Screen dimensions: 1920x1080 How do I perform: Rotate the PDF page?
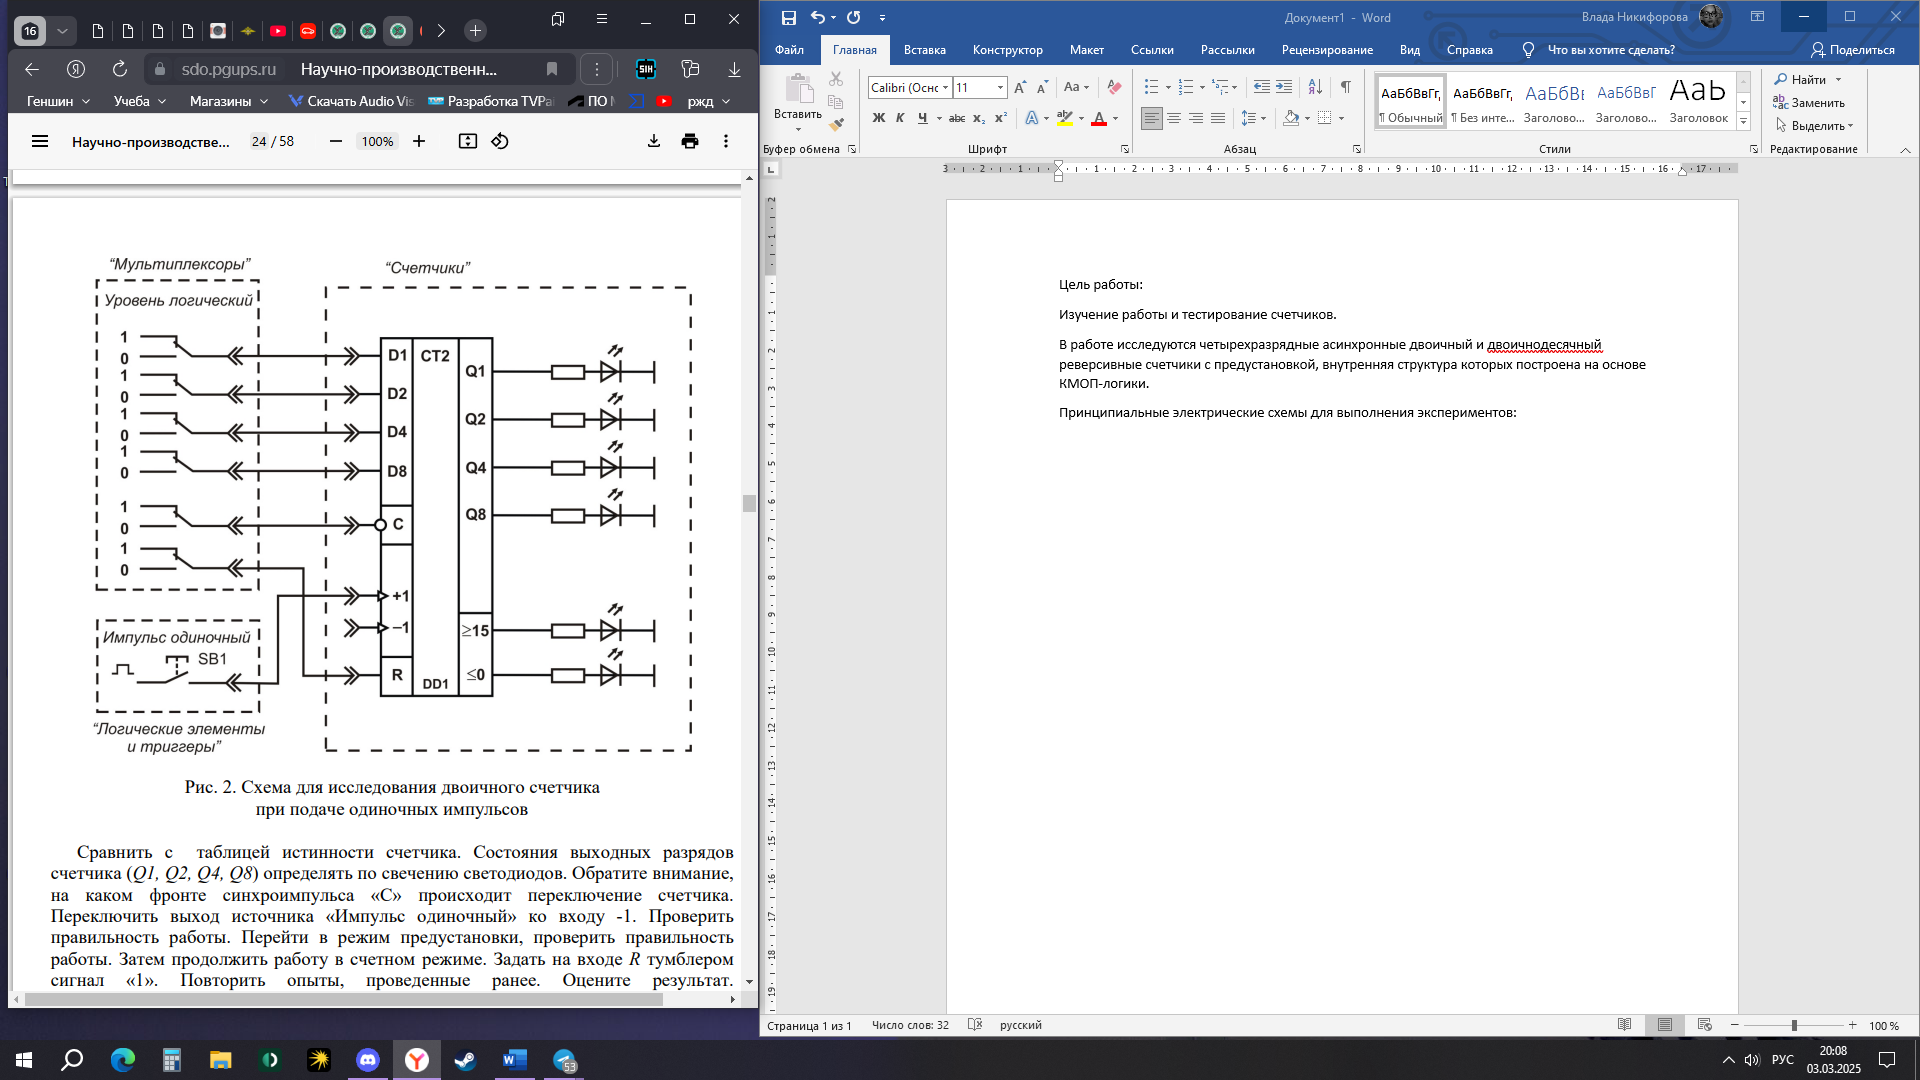pyautogui.click(x=500, y=142)
